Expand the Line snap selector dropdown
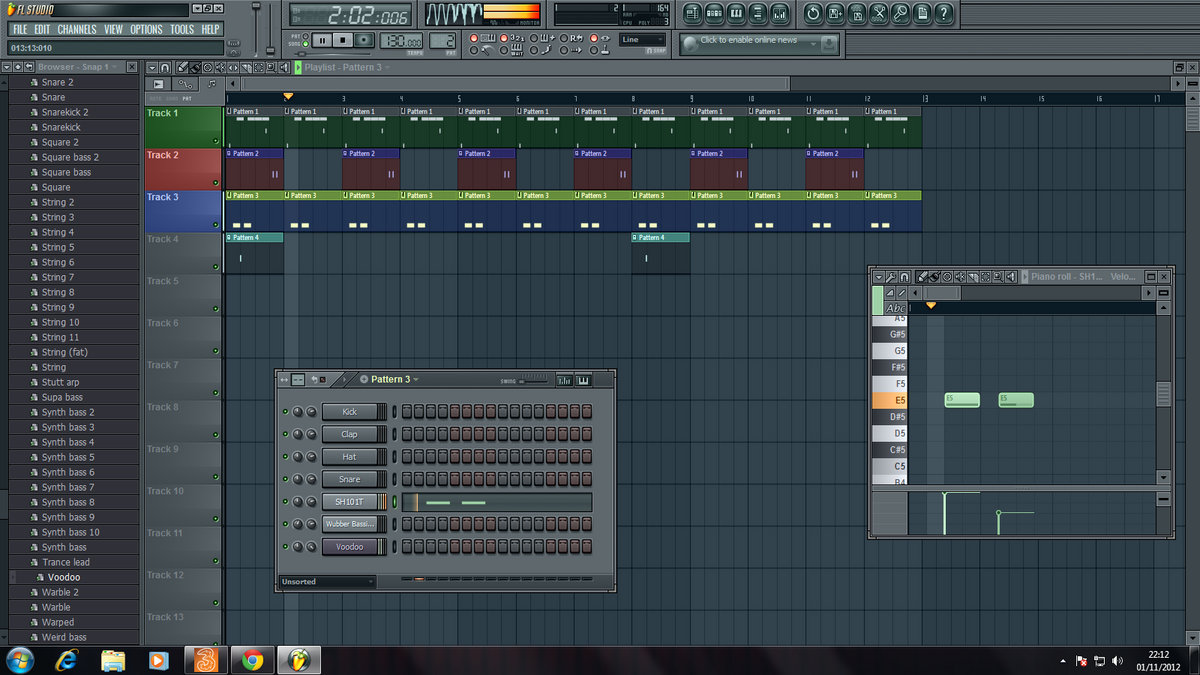Viewport: 1200px width, 675px height. pos(641,40)
